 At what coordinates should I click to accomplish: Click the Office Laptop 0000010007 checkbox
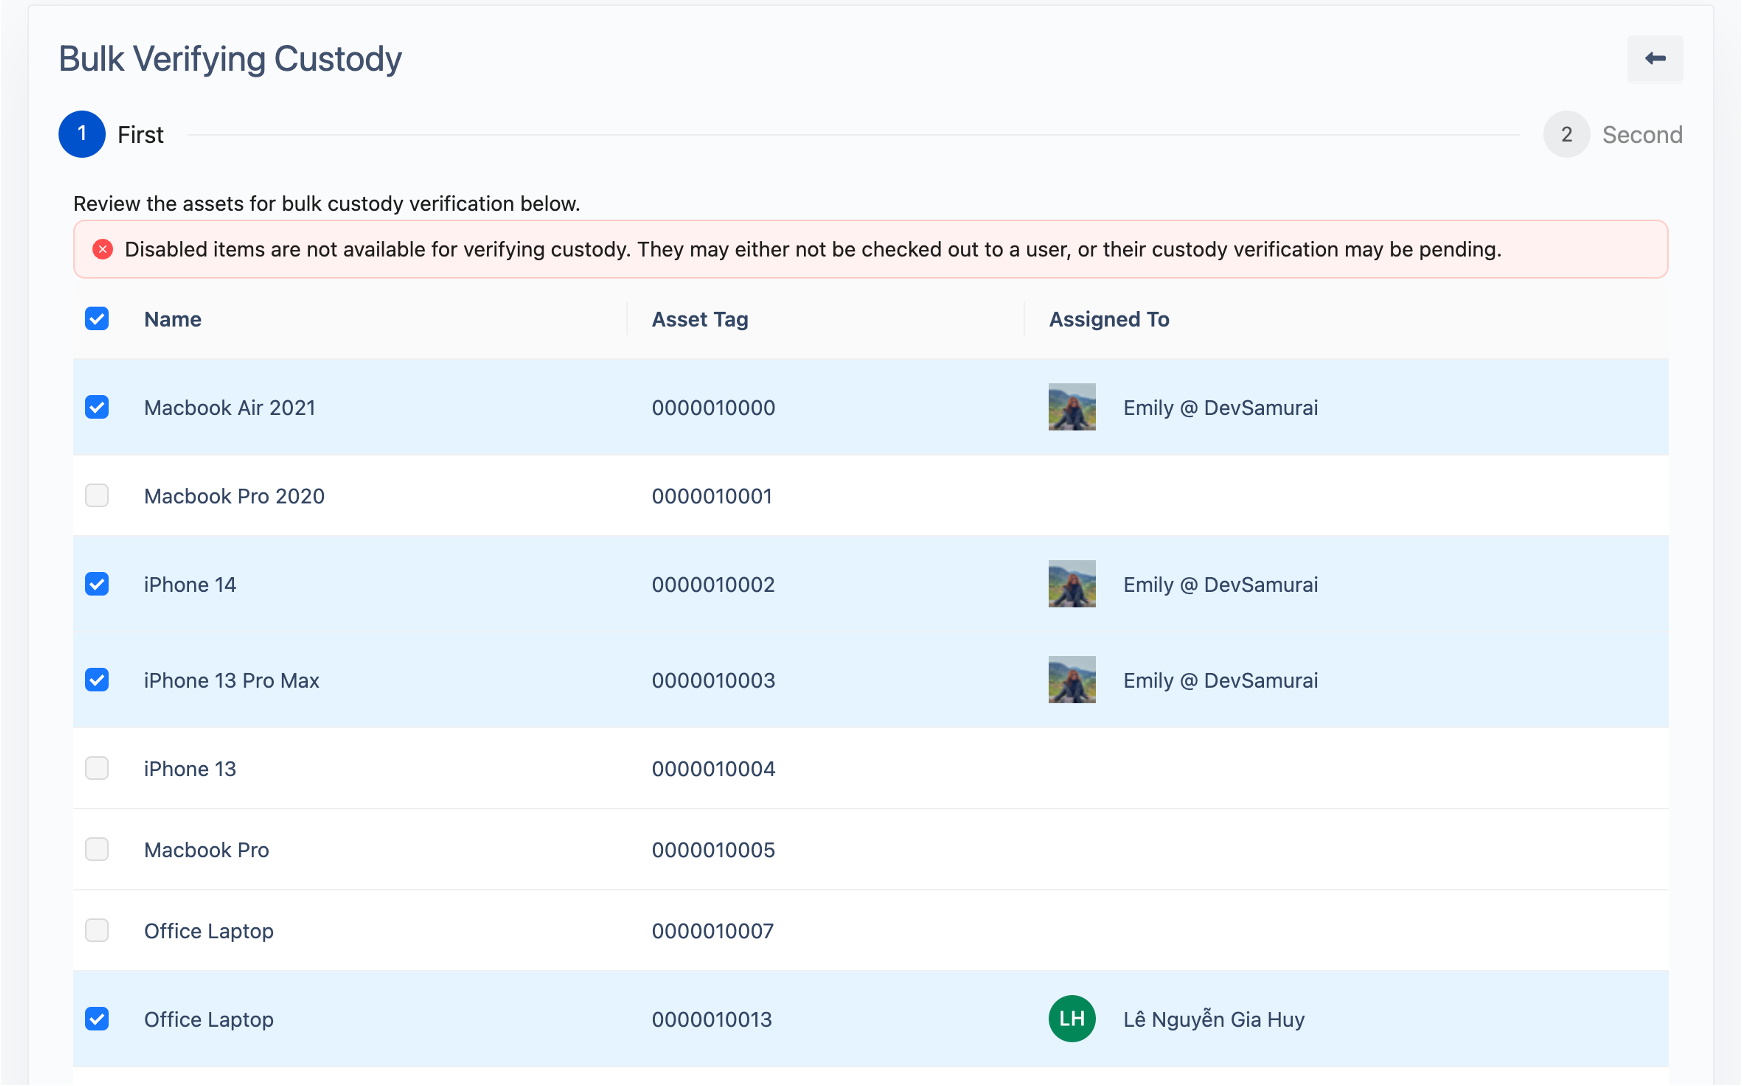tap(97, 930)
